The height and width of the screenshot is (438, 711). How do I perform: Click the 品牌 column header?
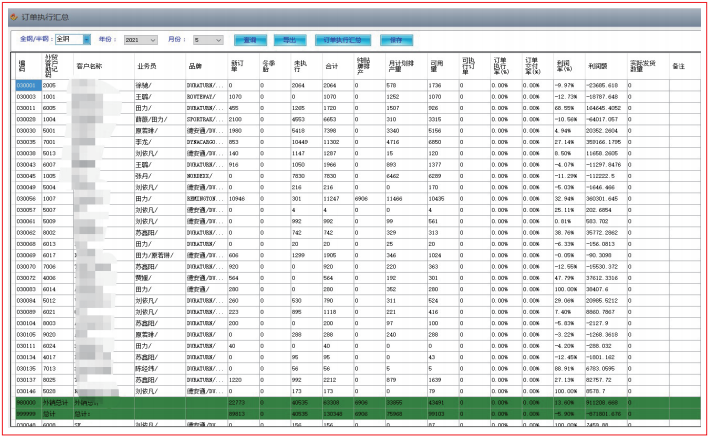click(x=195, y=64)
